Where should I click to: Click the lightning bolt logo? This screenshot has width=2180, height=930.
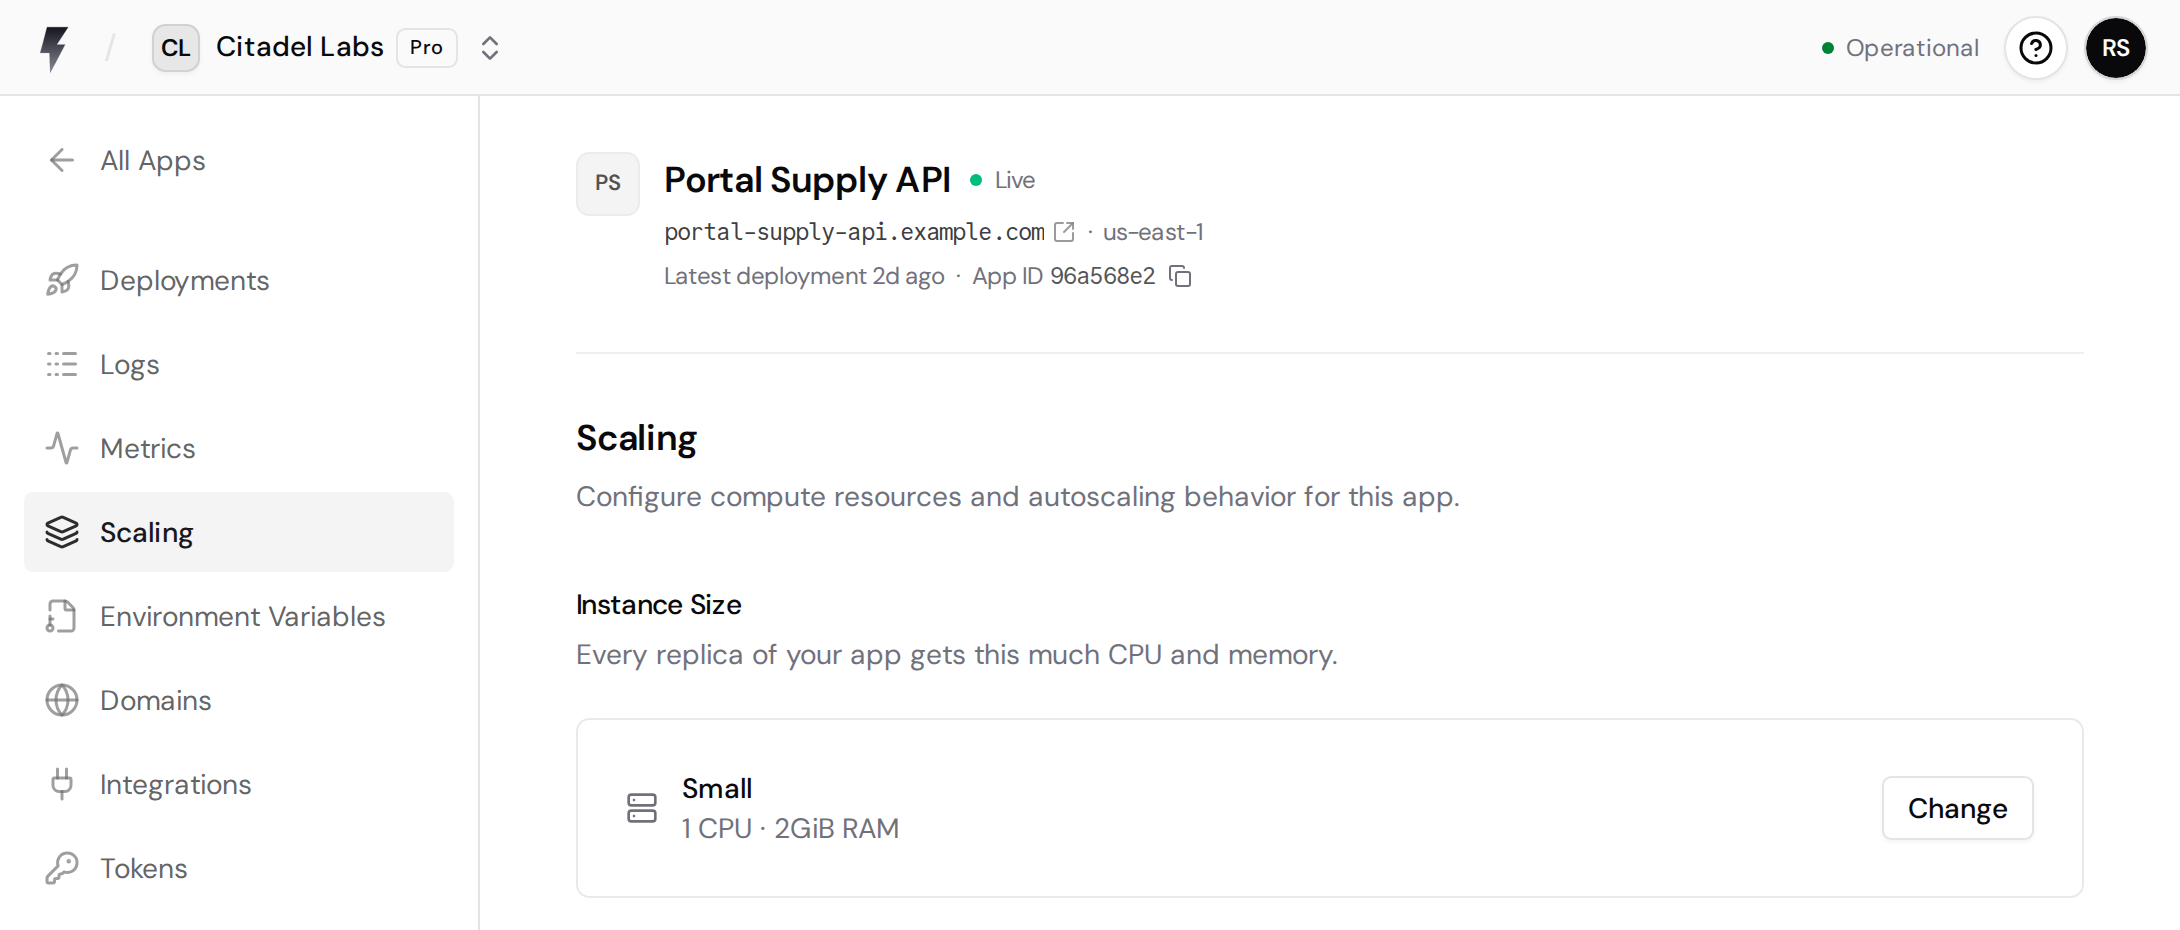pos(54,48)
